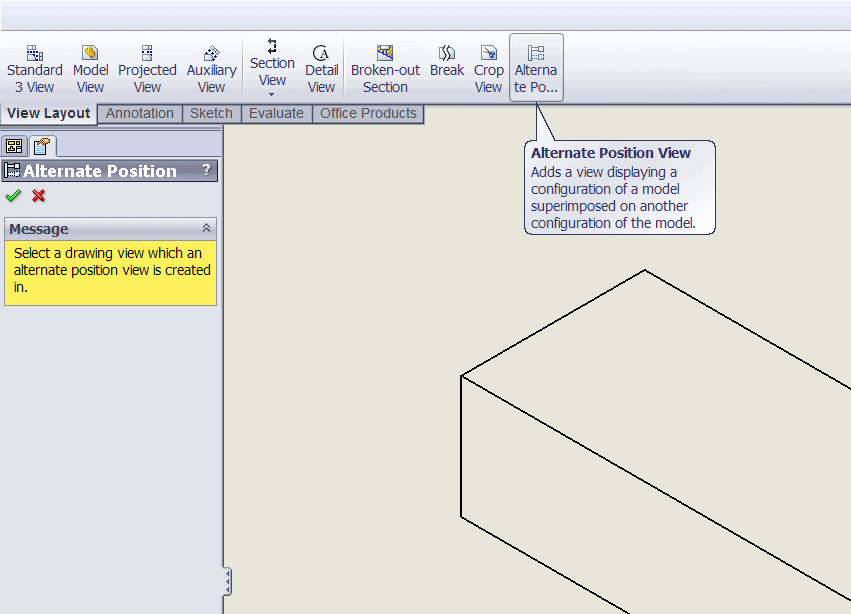The image size is (851, 614).
Task: Confirm with the green OK checkmark
Action: tap(13, 196)
